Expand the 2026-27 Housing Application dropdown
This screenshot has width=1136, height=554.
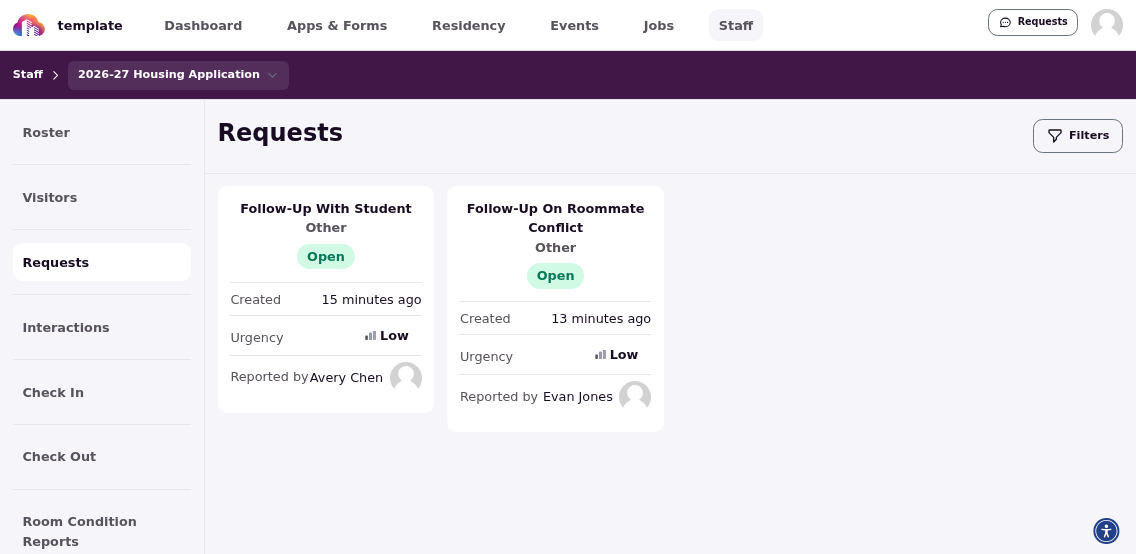coord(178,75)
